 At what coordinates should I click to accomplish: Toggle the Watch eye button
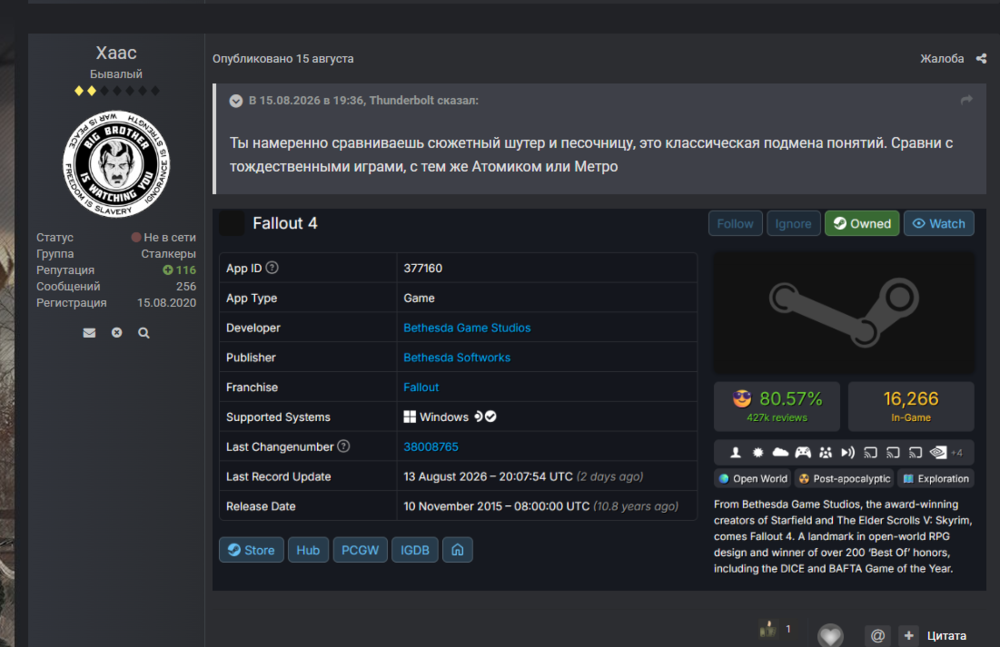tap(939, 223)
